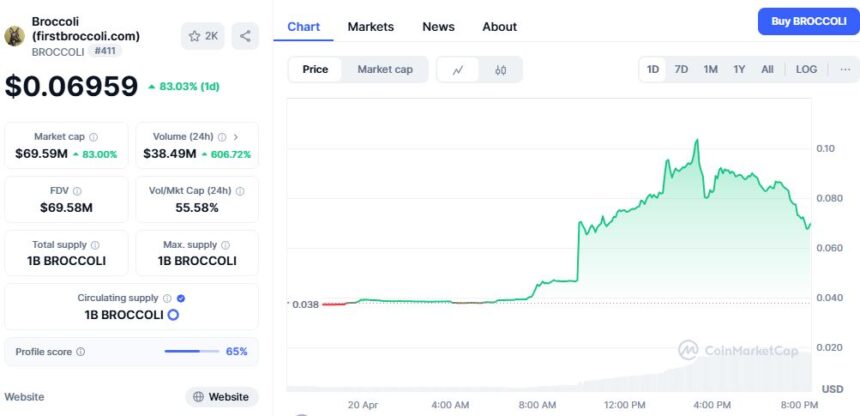Show Volume (24h) info icon
Image resolution: width=860 pixels, height=416 pixels.
(x=222, y=137)
